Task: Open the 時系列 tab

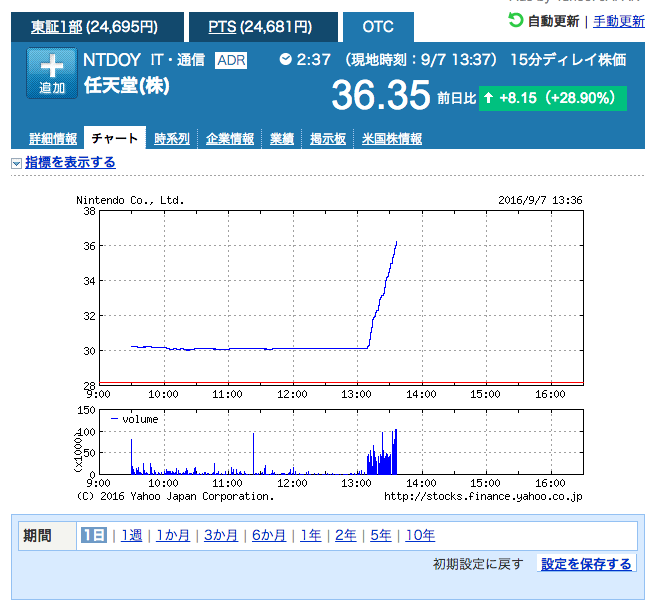Action: click(172, 138)
